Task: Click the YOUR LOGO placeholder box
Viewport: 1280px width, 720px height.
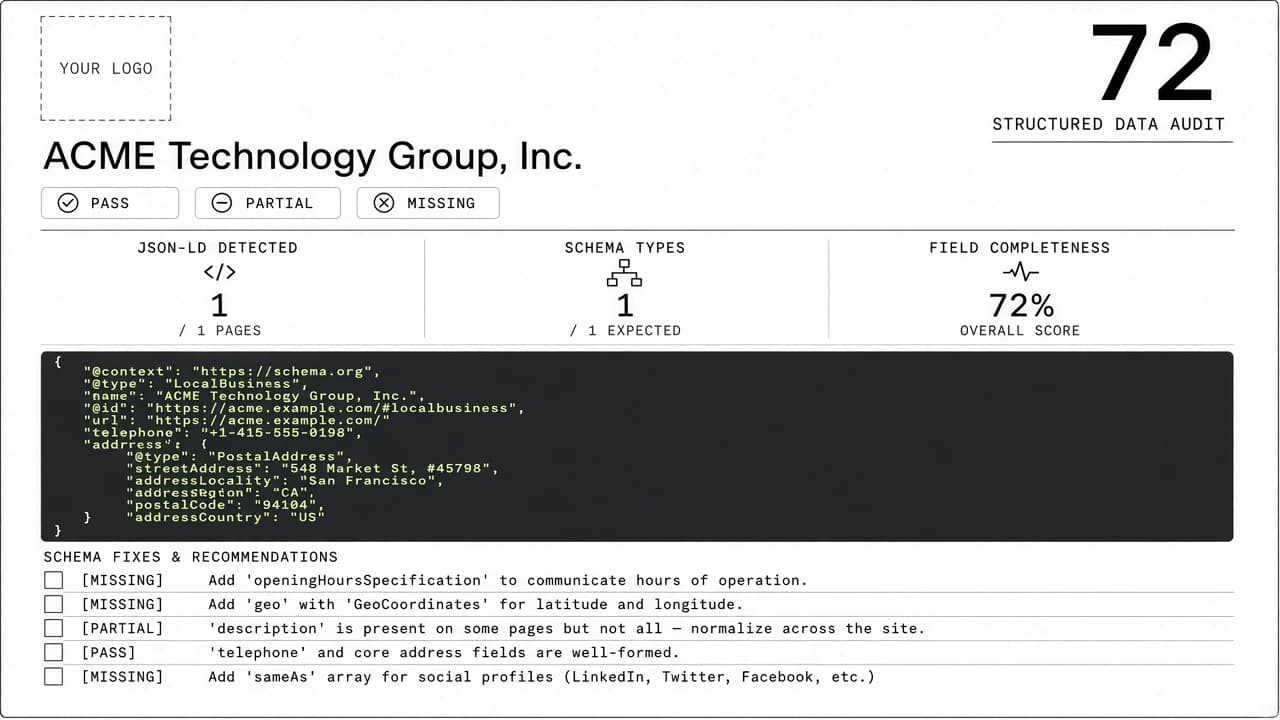Action: click(x=106, y=68)
